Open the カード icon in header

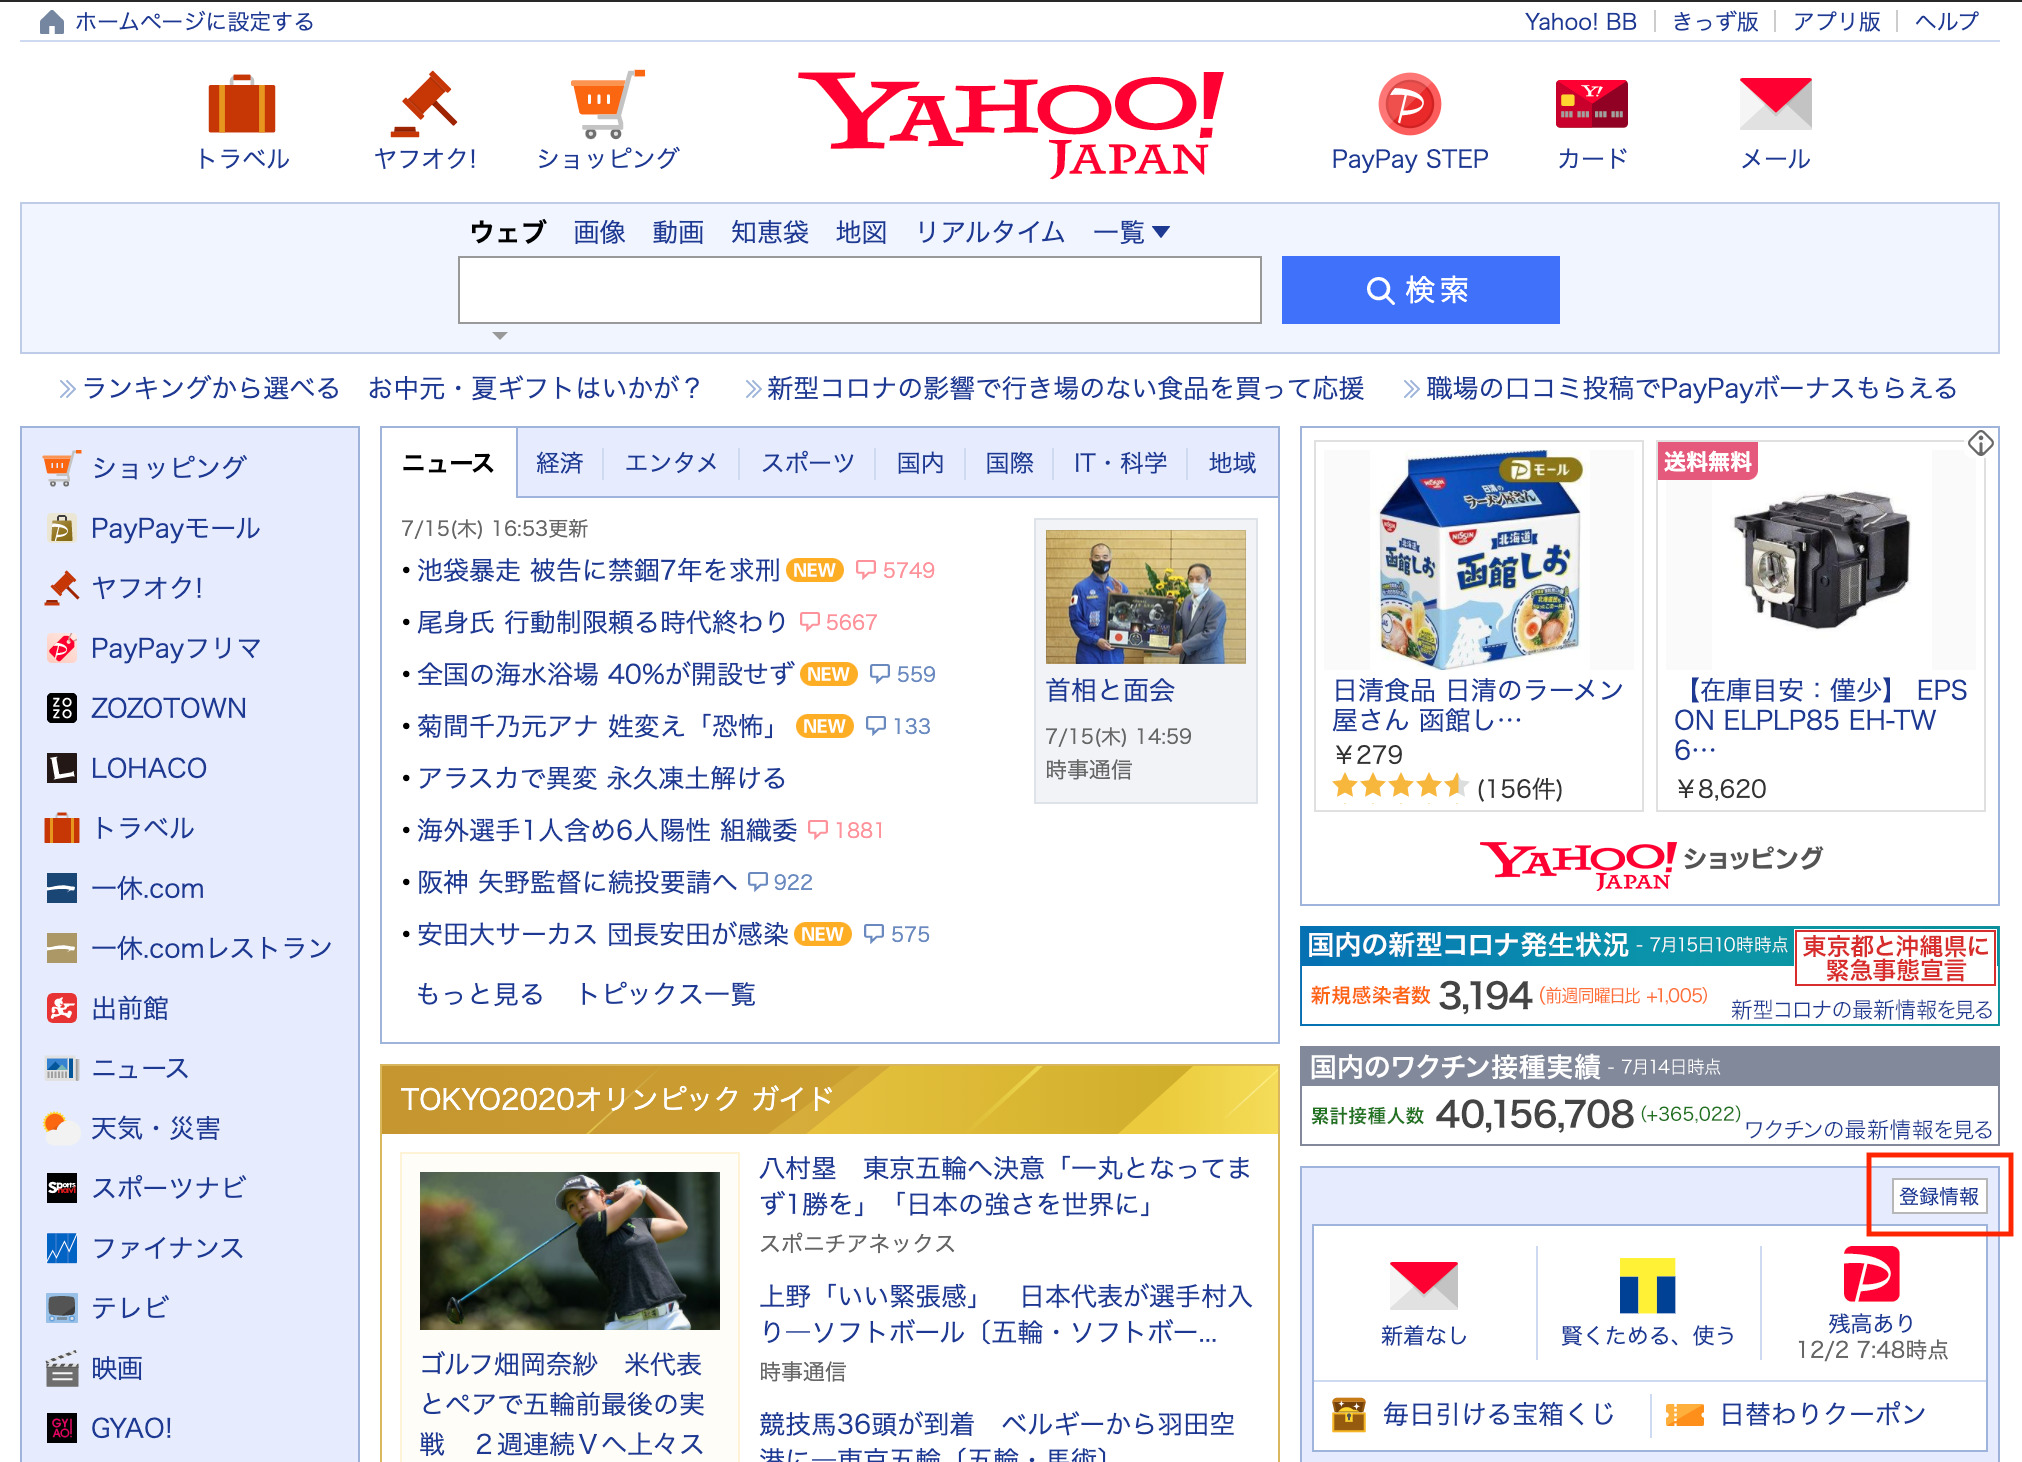tap(1592, 104)
